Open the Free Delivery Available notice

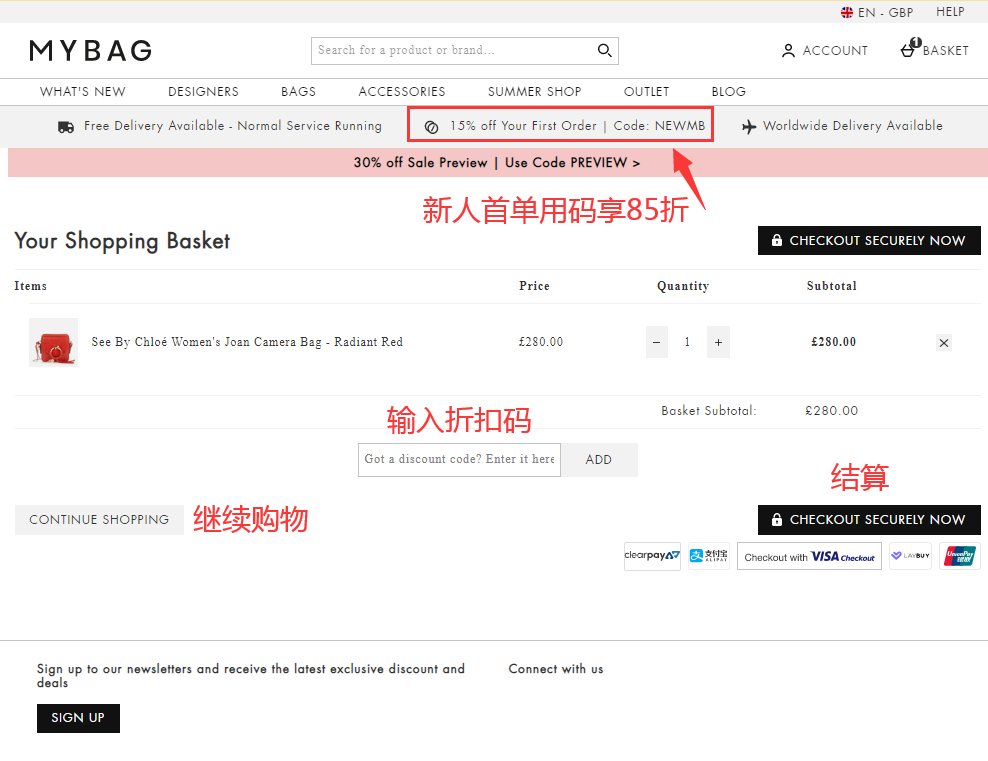point(220,126)
